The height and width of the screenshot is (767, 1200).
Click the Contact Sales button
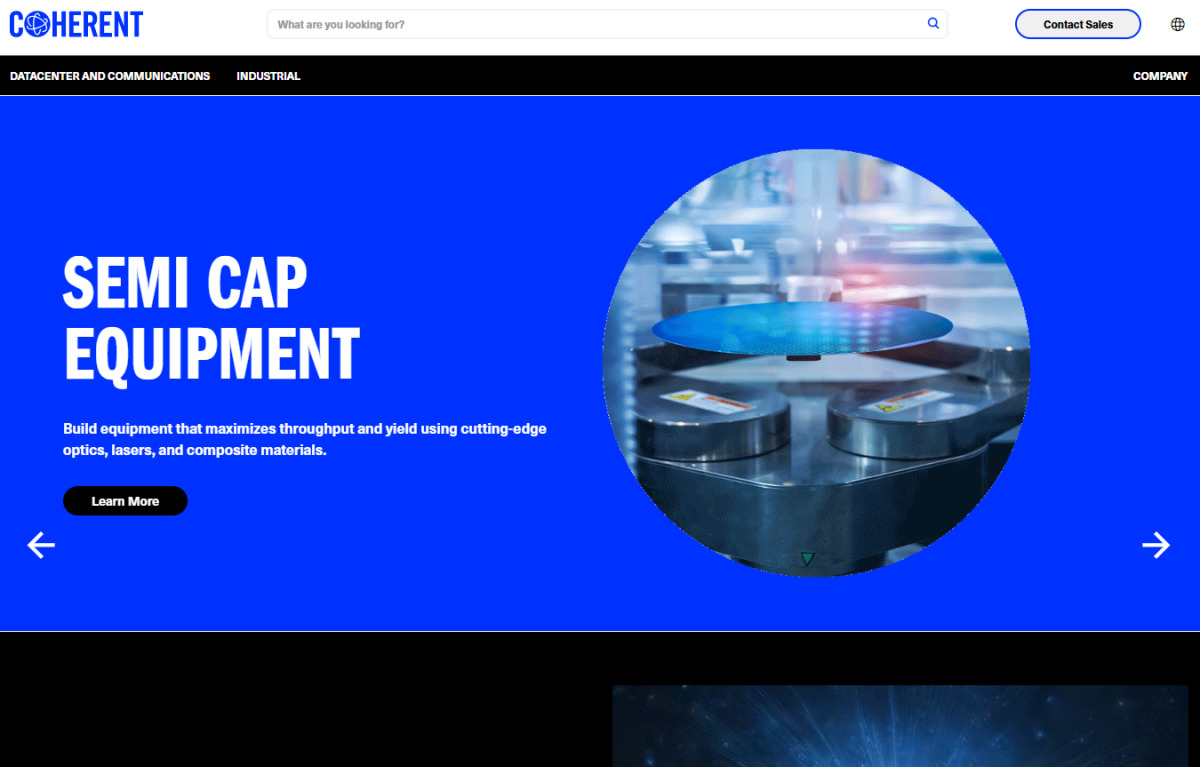click(x=1078, y=24)
